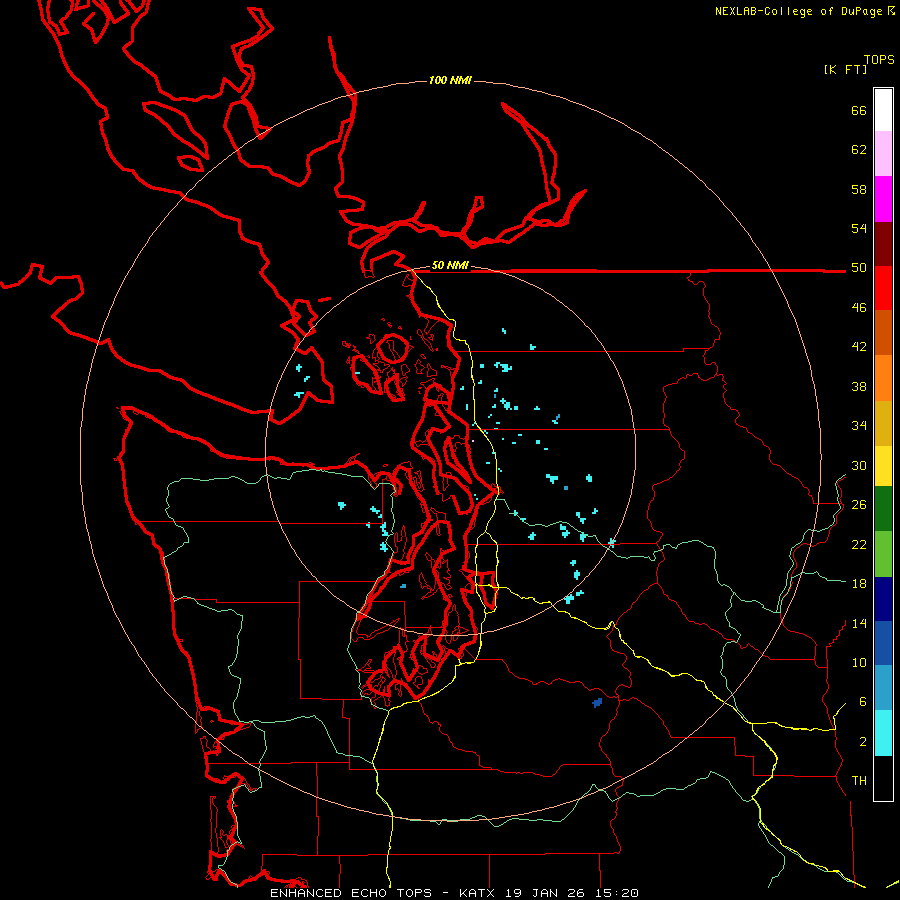This screenshot has width=900, height=900.
Task: Click the TH legend label
Action: coord(859,780)
